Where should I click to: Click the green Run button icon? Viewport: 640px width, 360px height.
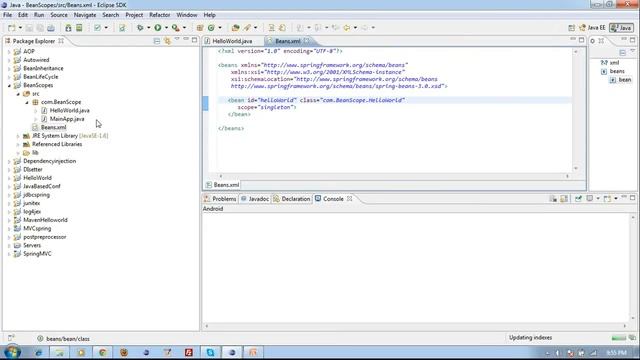click(x=158, y=28)
